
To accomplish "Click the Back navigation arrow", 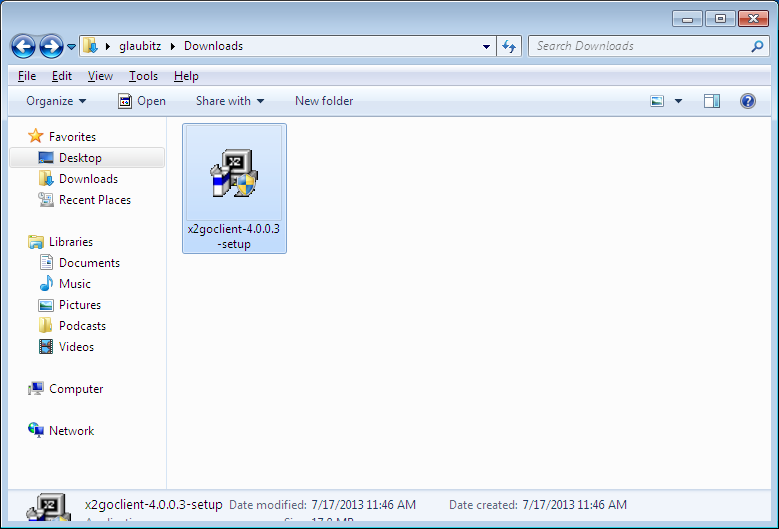I will (24, 46).
